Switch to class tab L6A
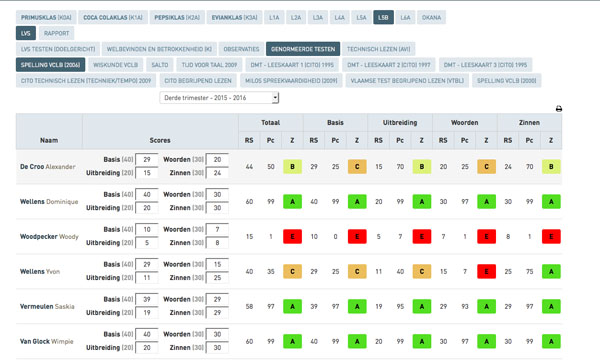 click(x=405, y=17)
